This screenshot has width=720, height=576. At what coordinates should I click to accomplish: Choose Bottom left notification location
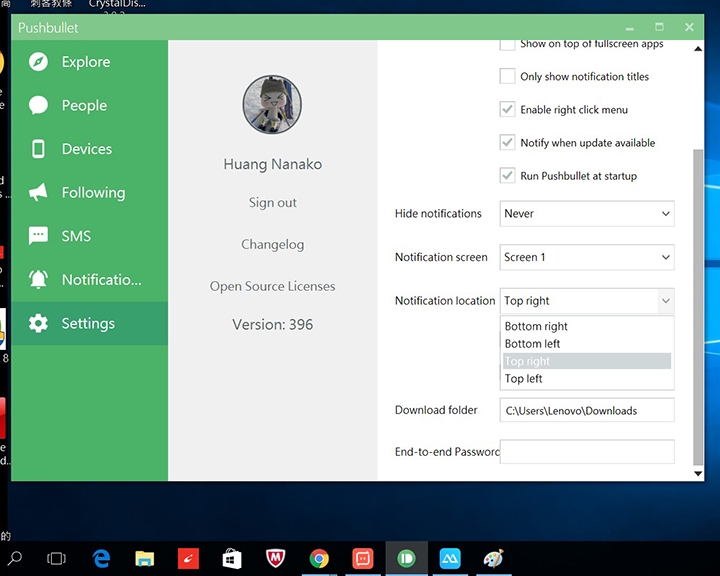click(x=587, y=344)
